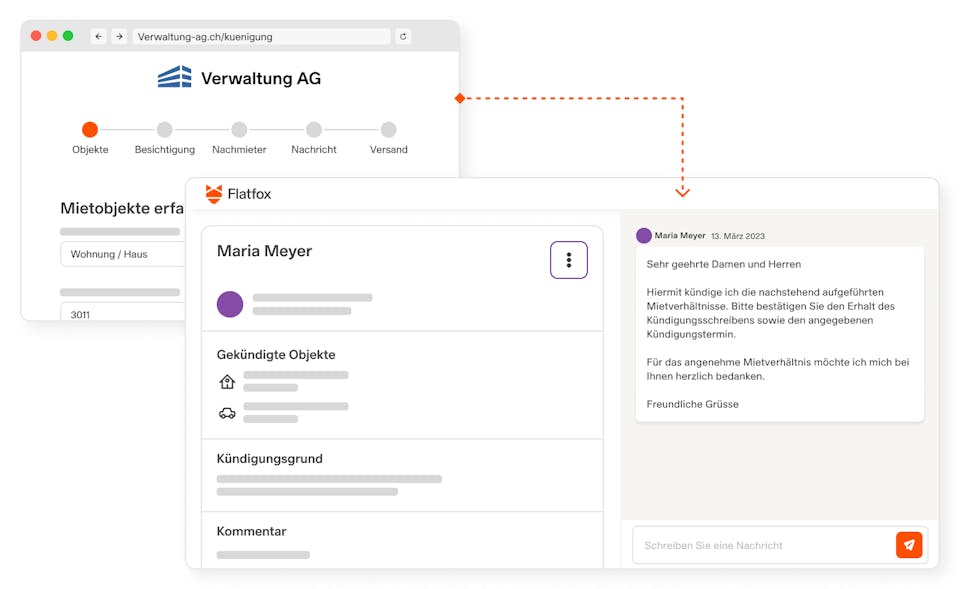
Task: Select the Objekte step circle
Action: pos(90,129)
